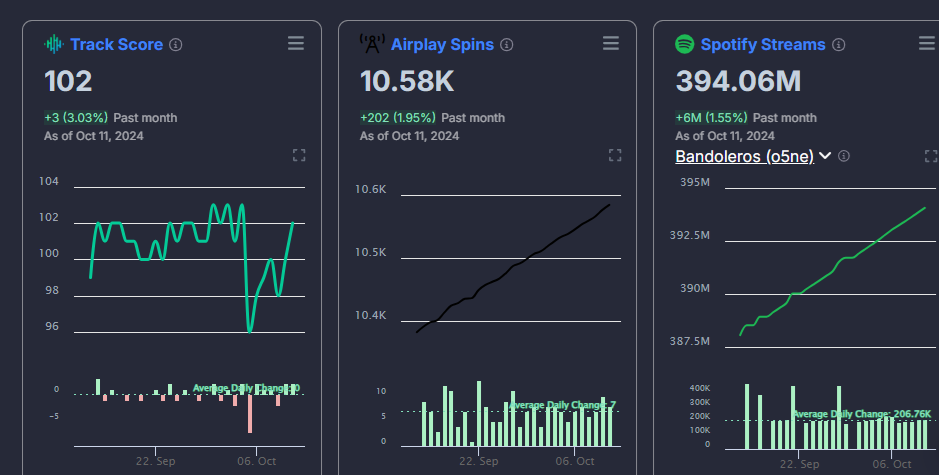The width and height of the screenshot is (939, 475).
Task: Open the Track Score info tooltip icon
Action: coord(176,45)
